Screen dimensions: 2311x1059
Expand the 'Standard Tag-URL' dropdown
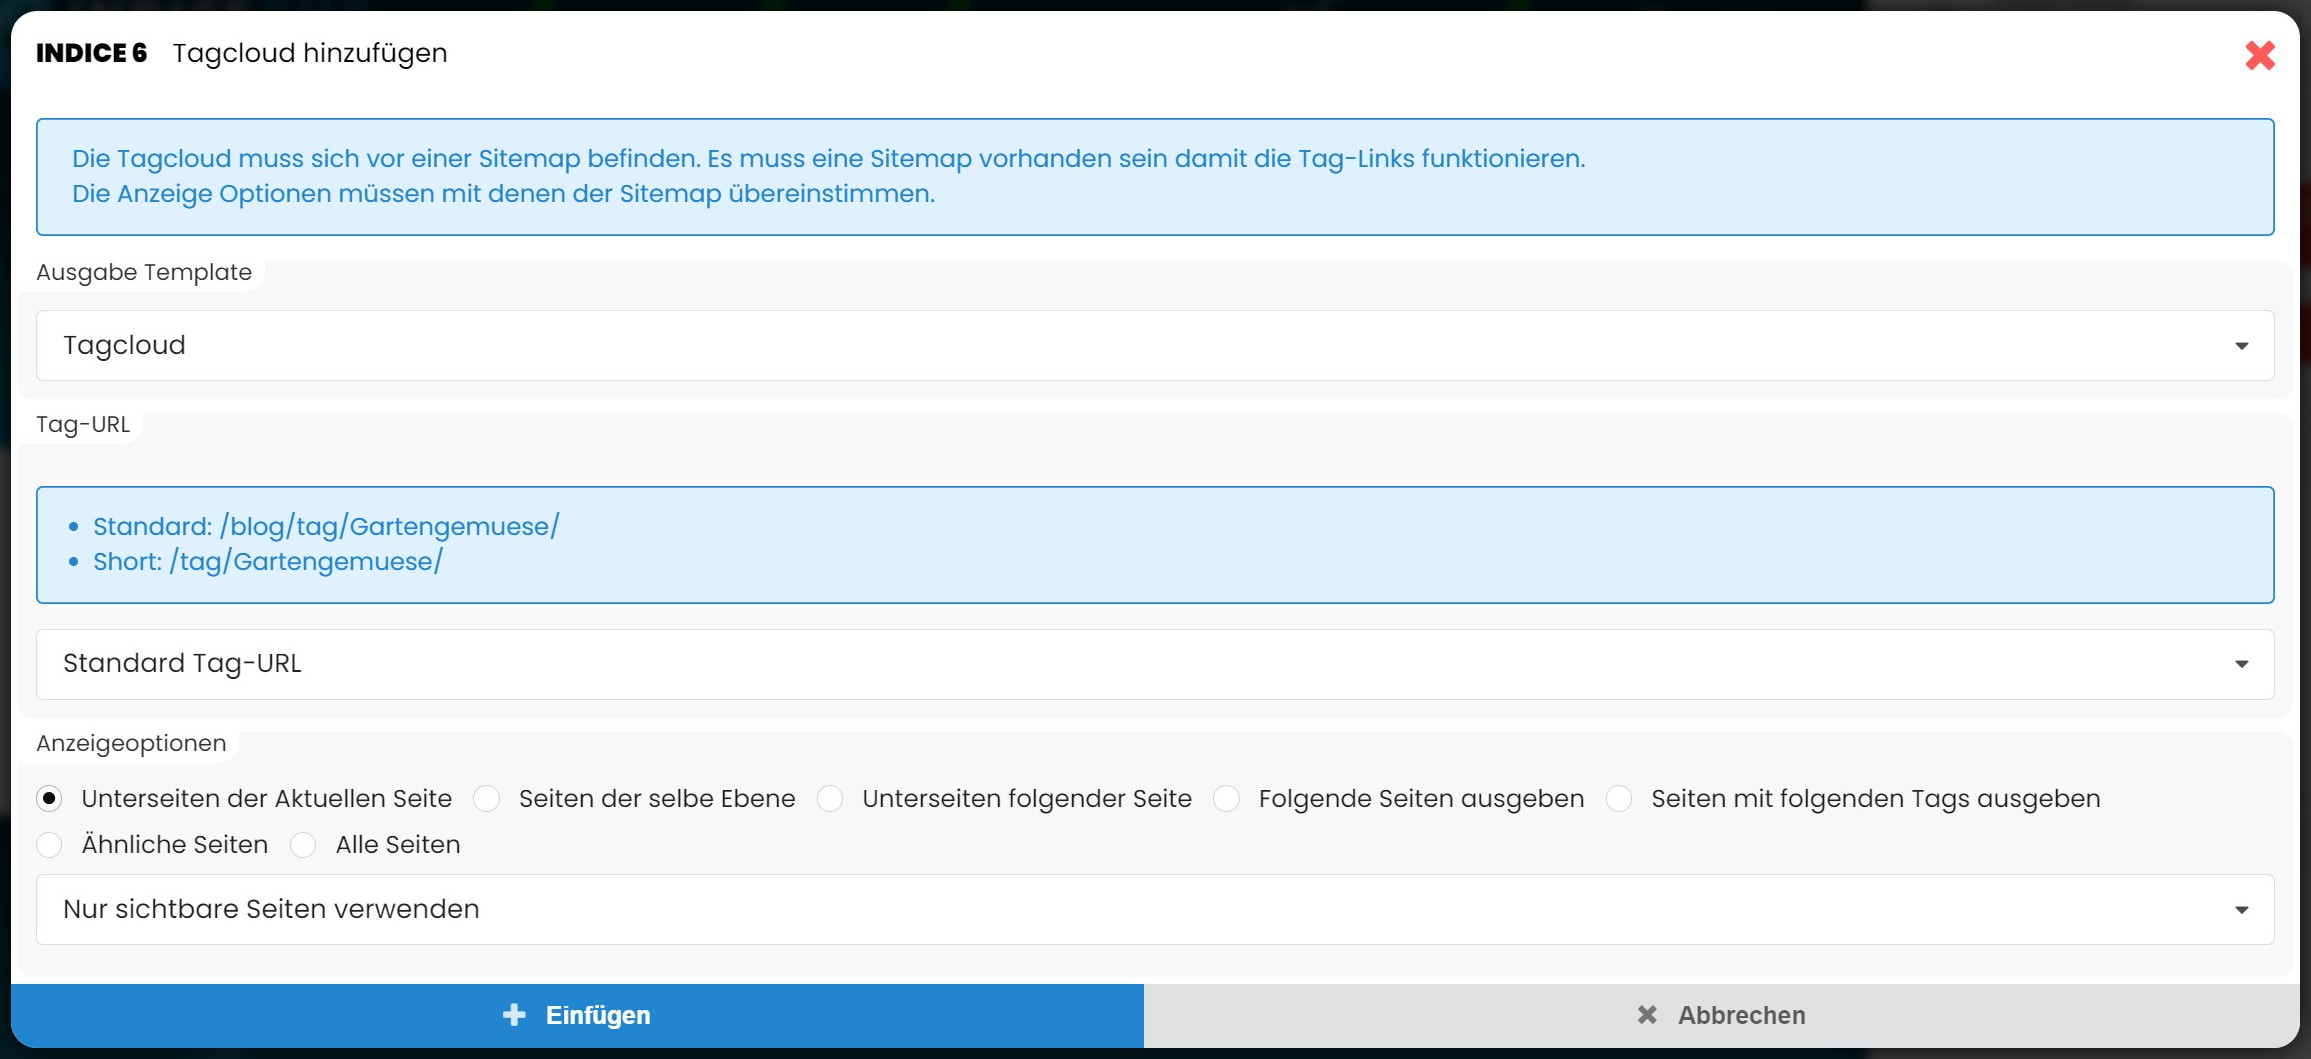click(1154, 664)
